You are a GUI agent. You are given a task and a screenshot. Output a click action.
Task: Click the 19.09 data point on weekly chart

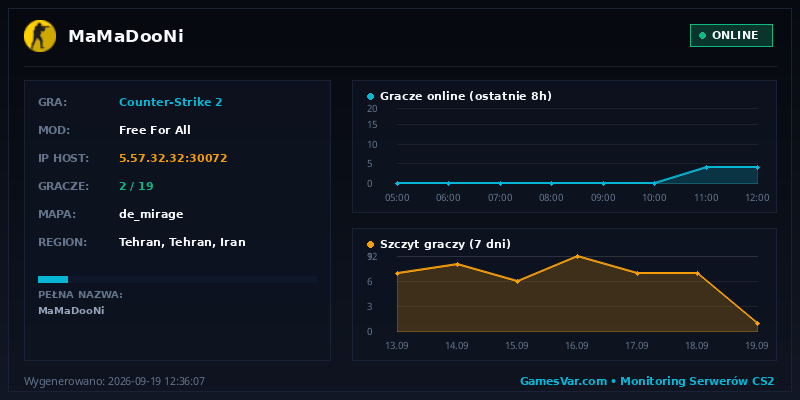pyautogui.click(x=757, y=323)
